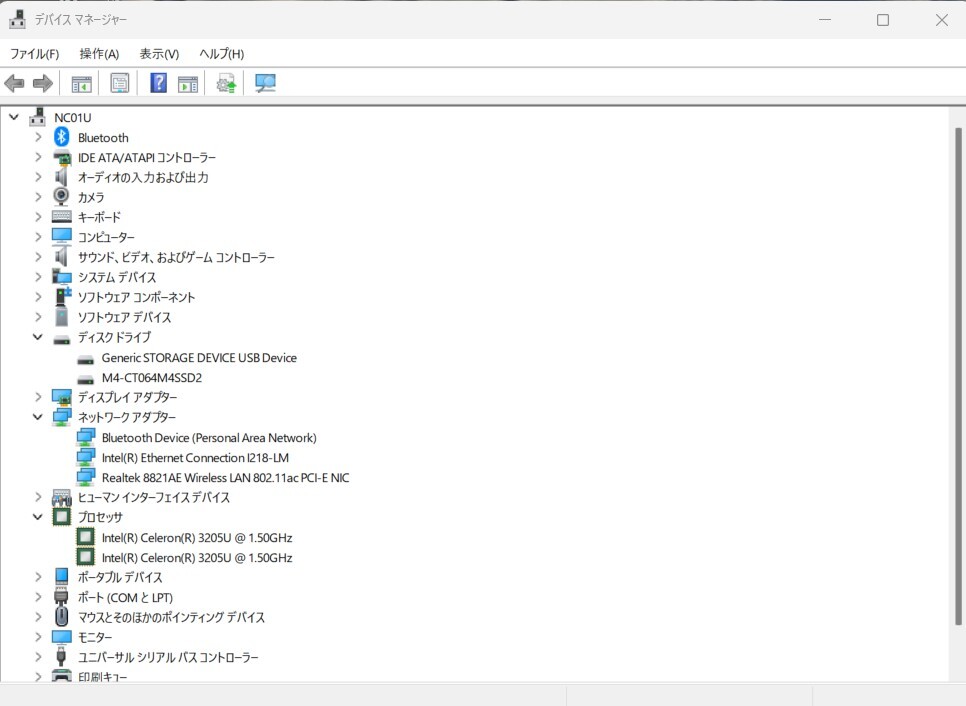This screenshot has height=706, width=966.
Task: Expand the サウンド、ビデオ、およびゲーム コントローラー node
Action: click(x=38, y=257)
